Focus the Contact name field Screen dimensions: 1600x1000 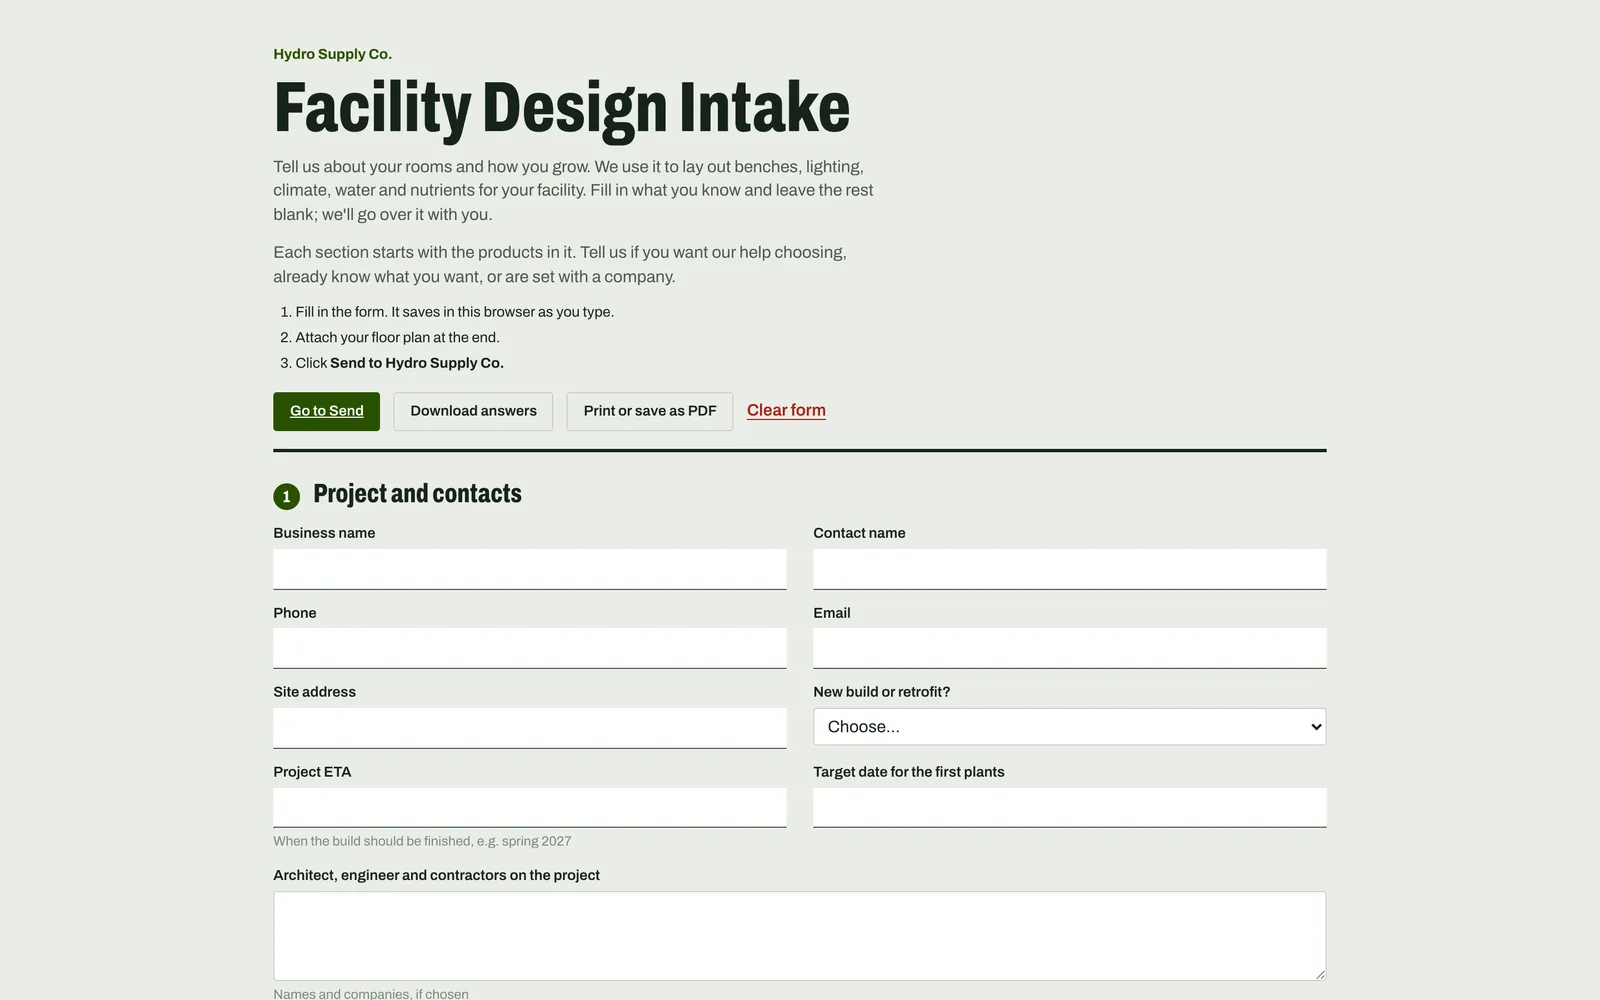point(1070,569)
